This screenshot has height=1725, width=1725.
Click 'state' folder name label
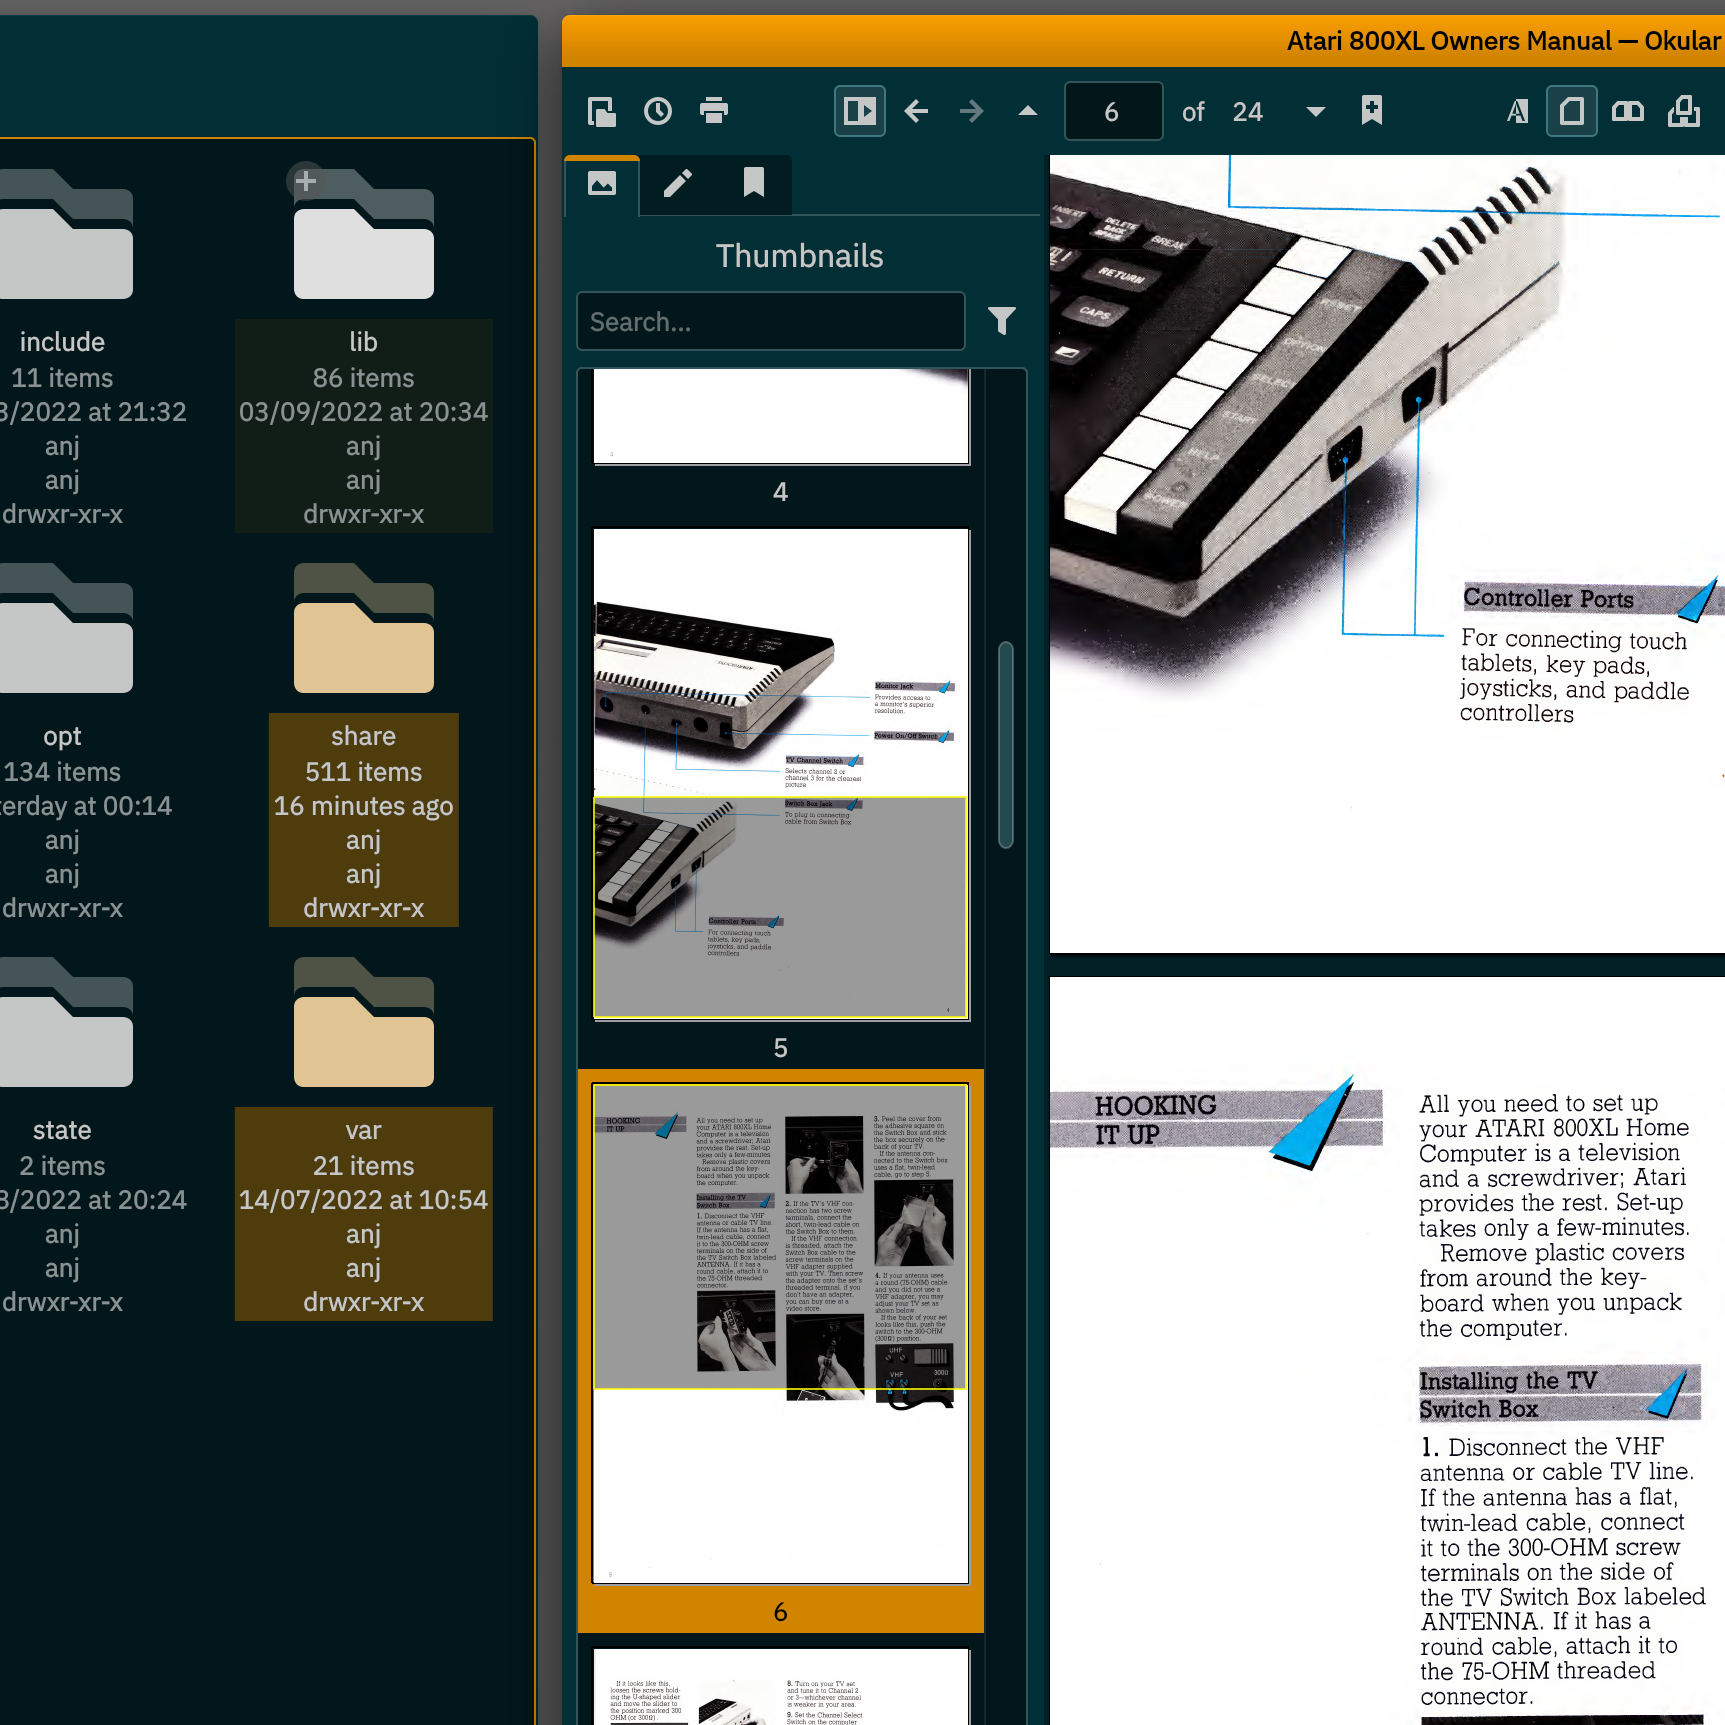point(62,1130)
